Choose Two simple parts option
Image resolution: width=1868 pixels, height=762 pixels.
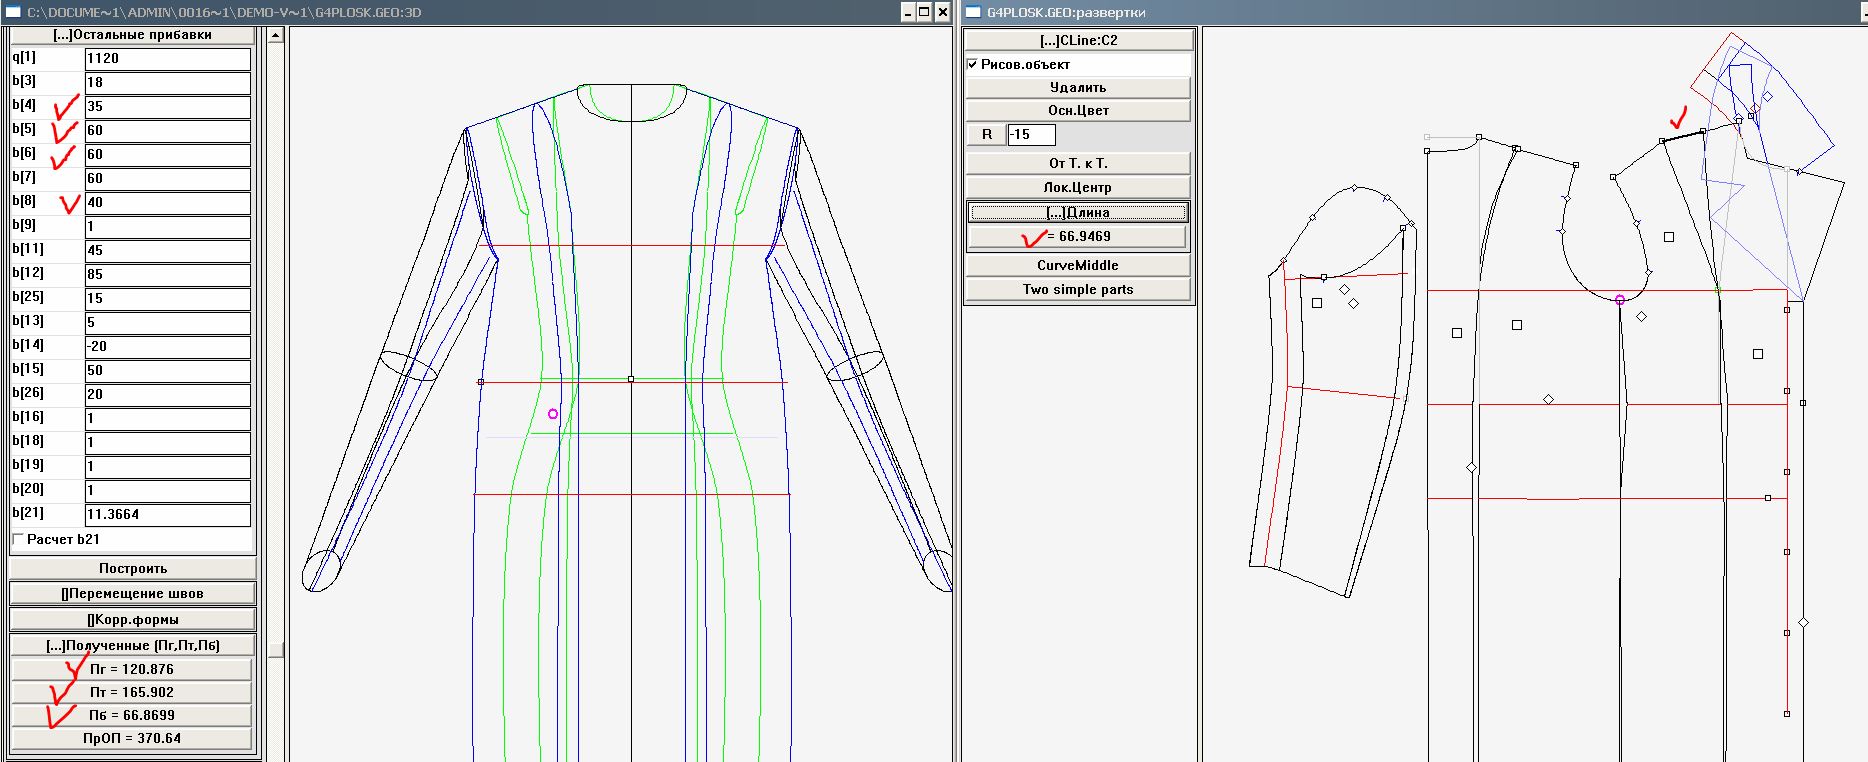pos(1078,289)
